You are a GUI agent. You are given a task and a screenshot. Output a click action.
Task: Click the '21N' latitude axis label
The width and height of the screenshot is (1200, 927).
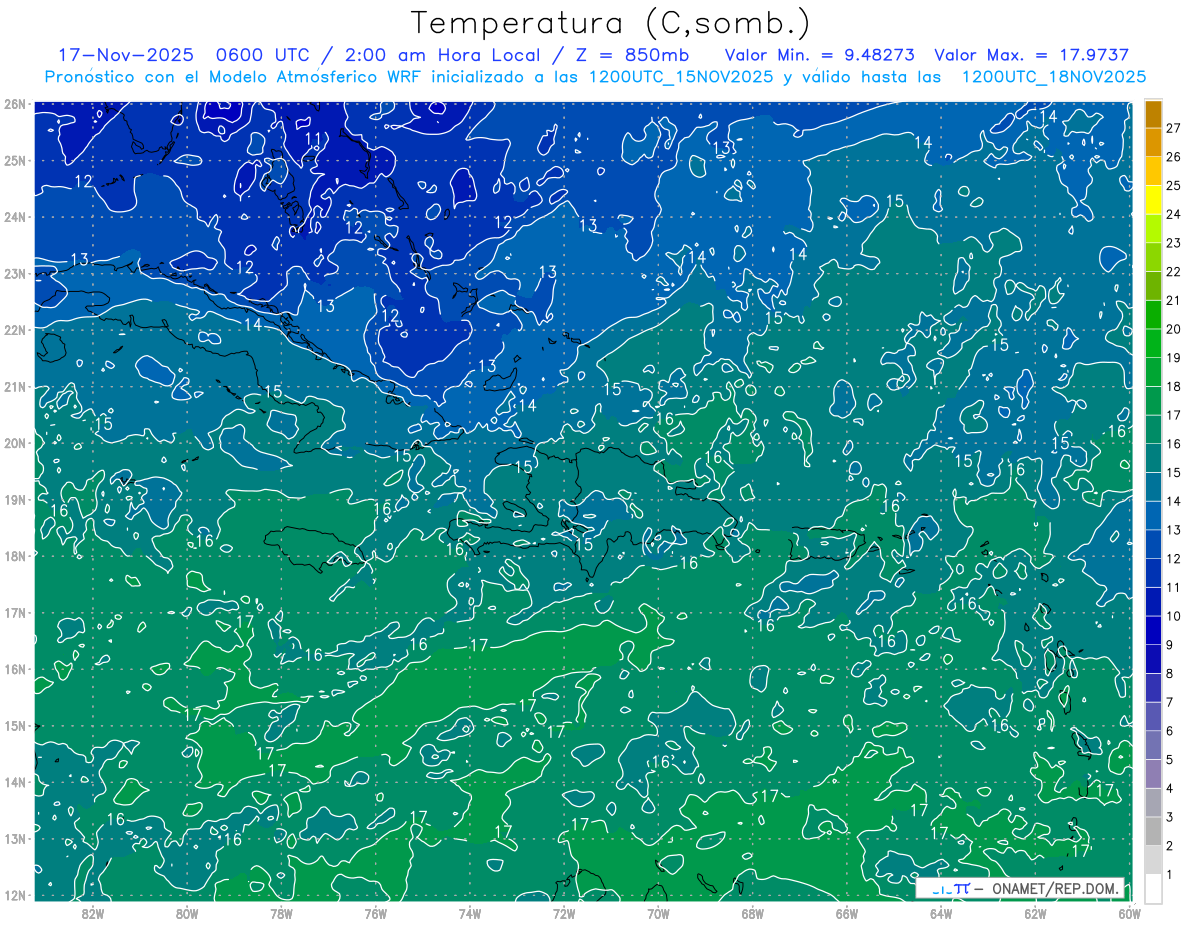tap(16, 387)
